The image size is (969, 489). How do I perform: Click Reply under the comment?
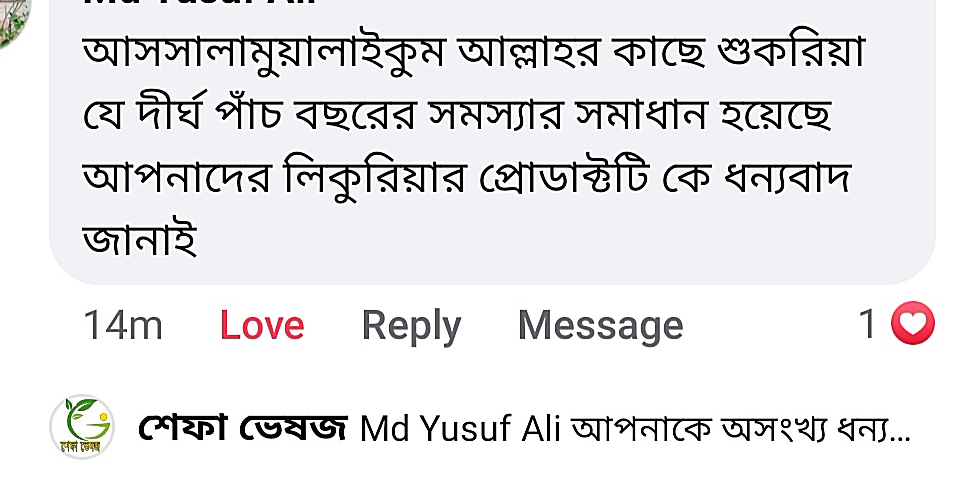[411, 325]
